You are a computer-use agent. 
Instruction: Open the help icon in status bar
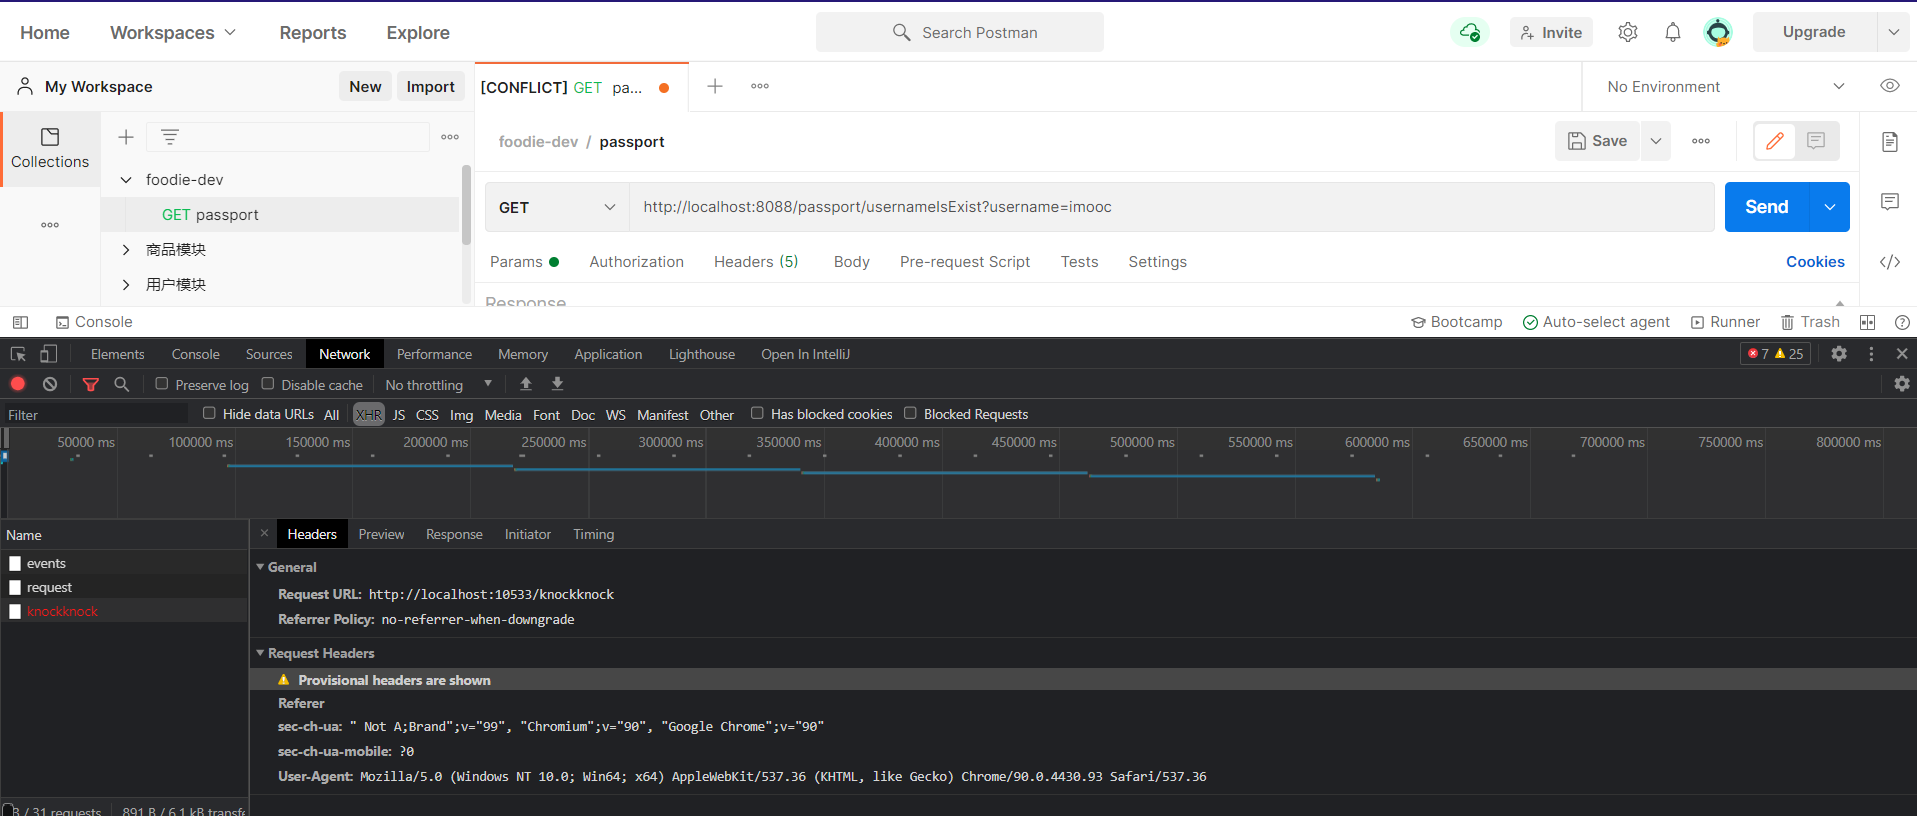(1902, 322)
